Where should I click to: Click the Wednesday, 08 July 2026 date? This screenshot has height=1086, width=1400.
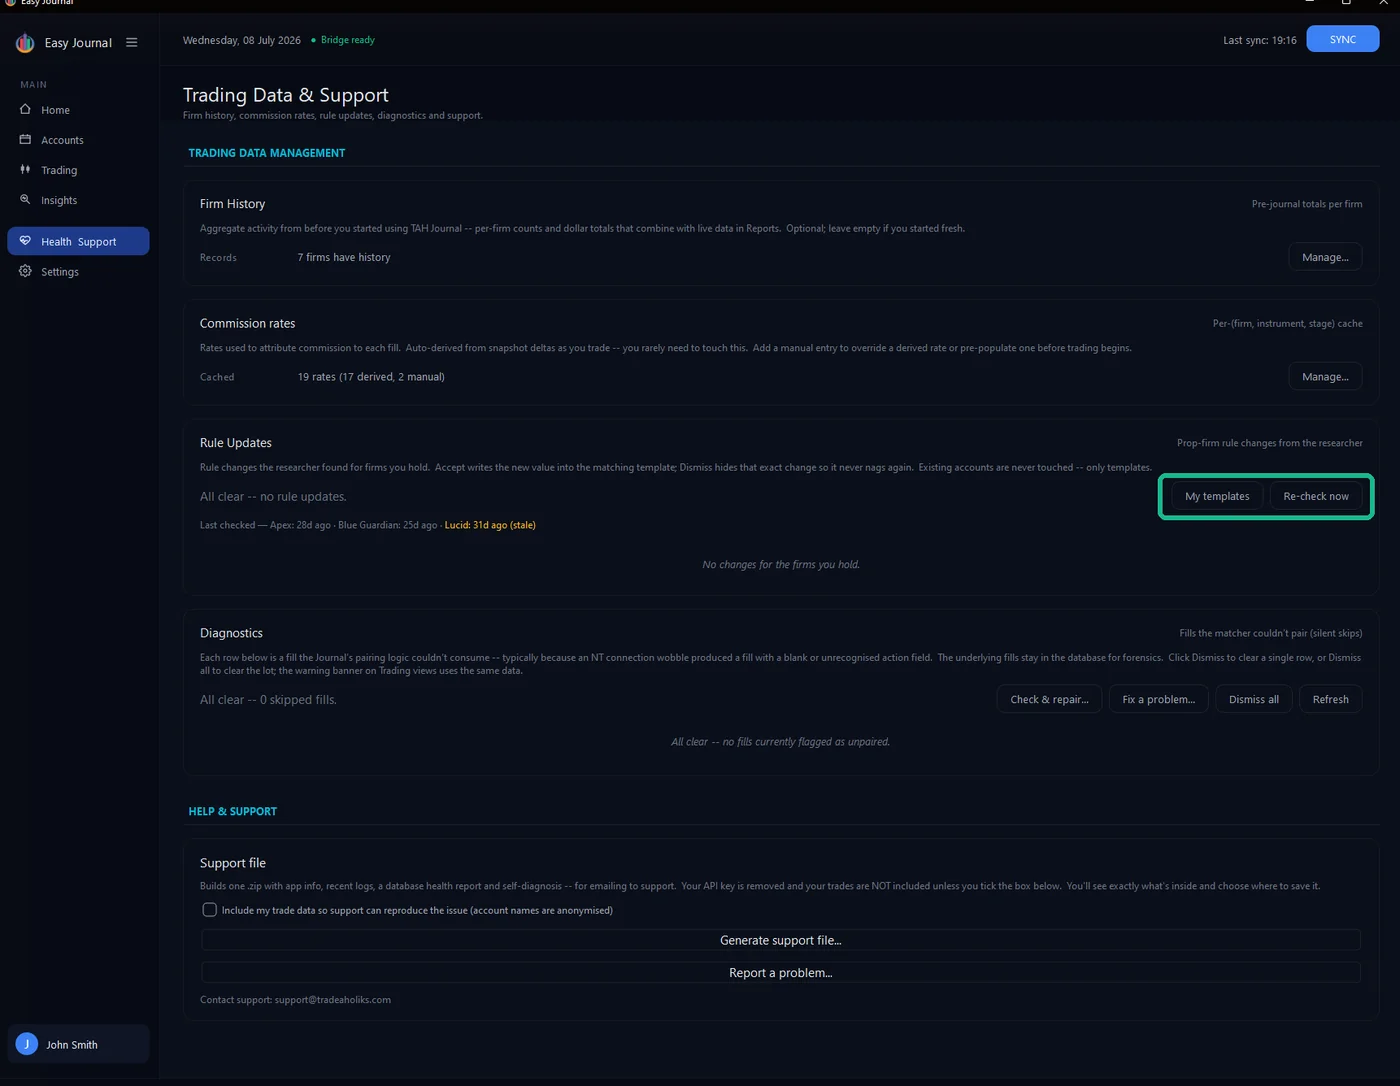tap(242, 40)
